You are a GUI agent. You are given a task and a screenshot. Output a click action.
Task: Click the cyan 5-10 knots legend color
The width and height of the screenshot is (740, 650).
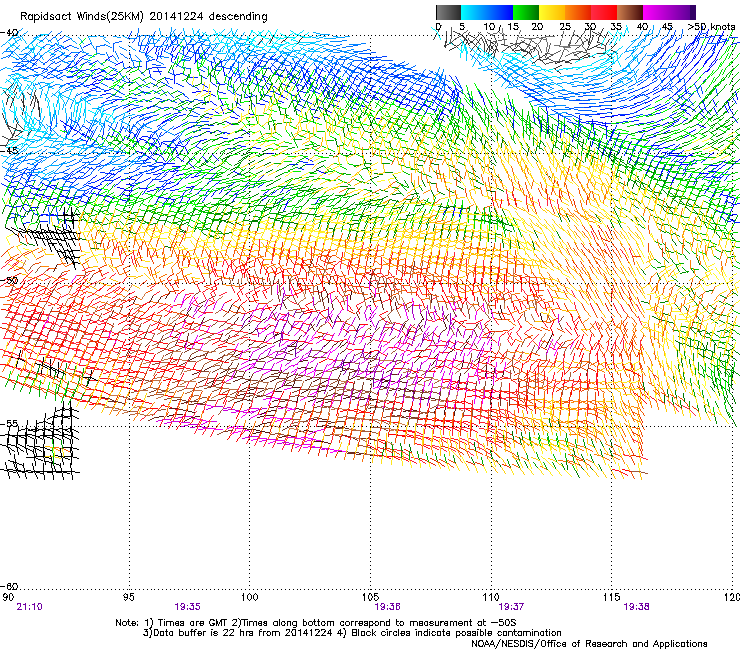pyautogui.click(x=474, y=12)
